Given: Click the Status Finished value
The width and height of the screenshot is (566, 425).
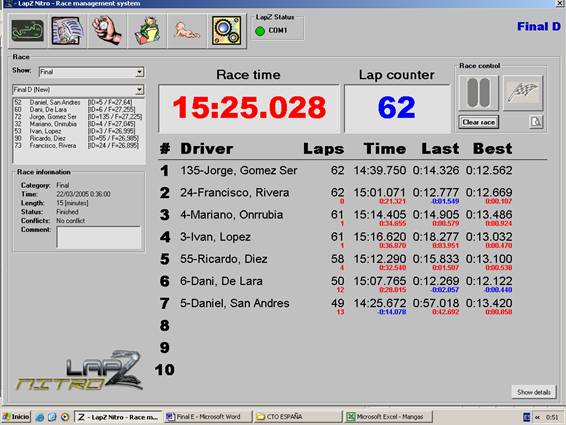Looking at the screenshot, I should (67, 212).
